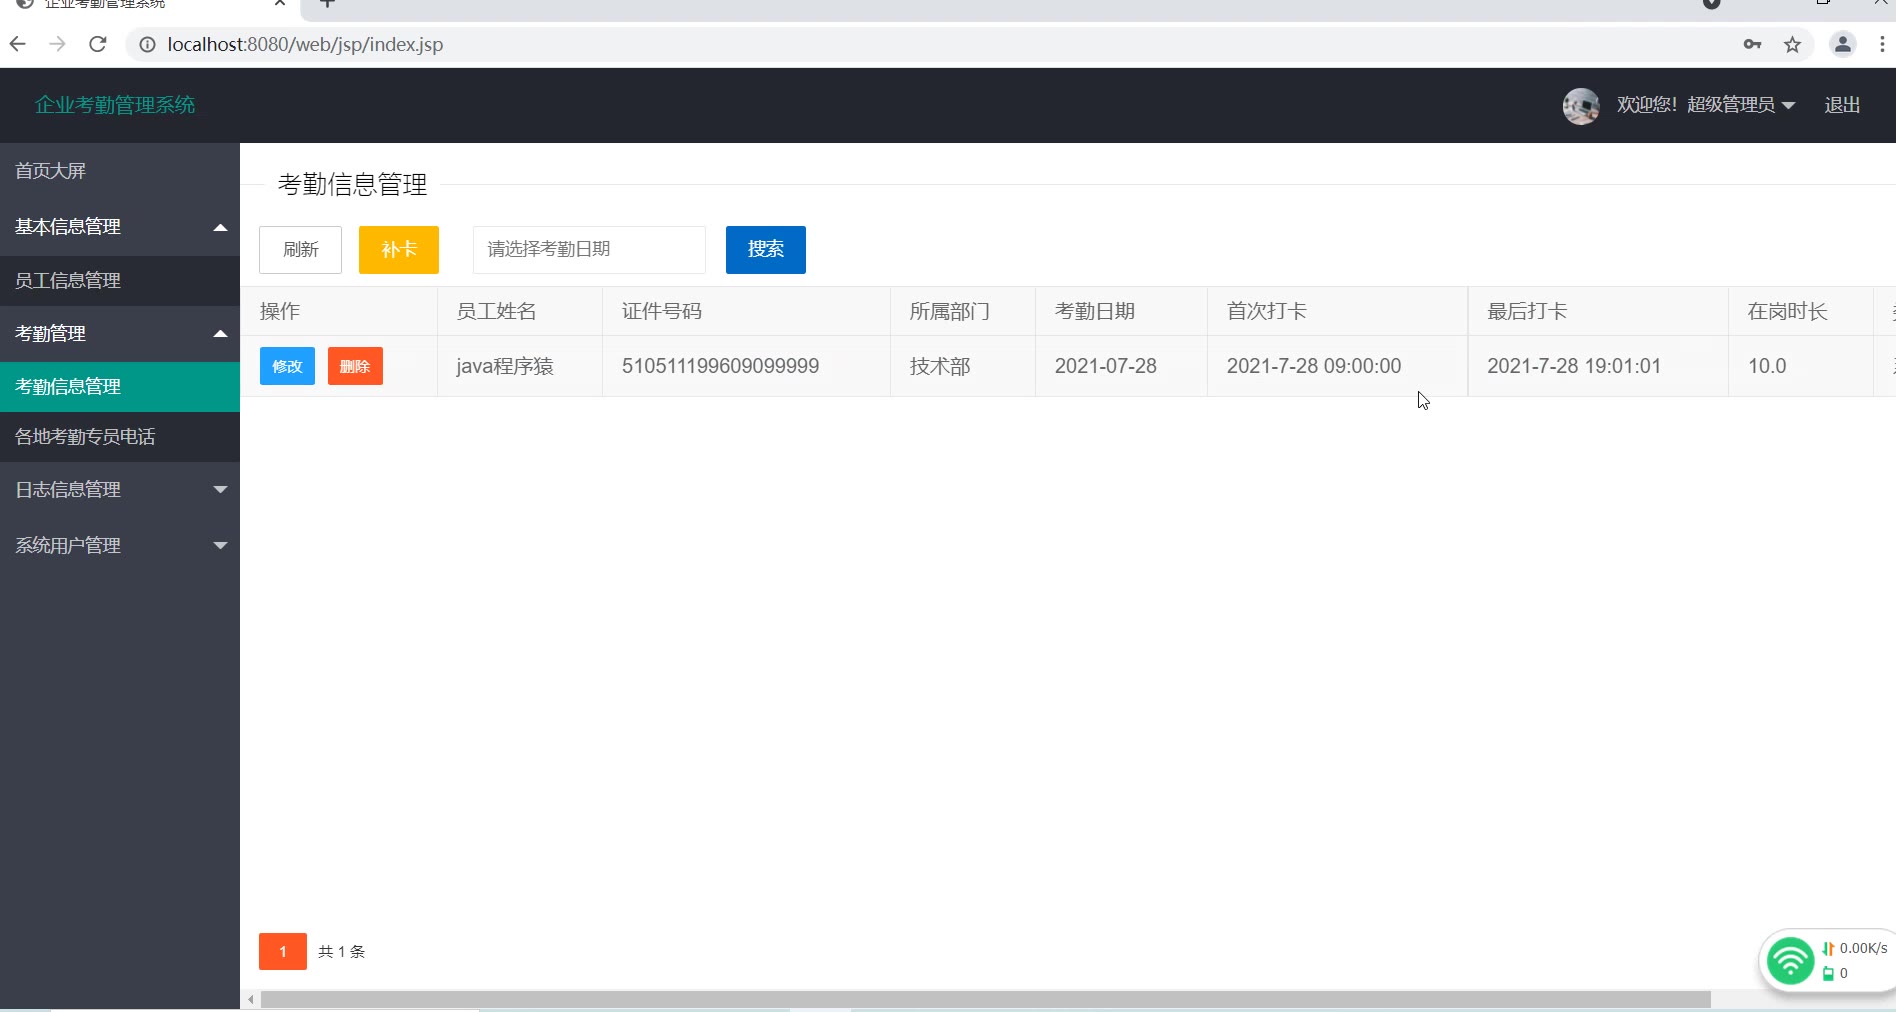Click the browser address bar URL
Viewport: 1896px width, 1012px height.
click(305, 44)
